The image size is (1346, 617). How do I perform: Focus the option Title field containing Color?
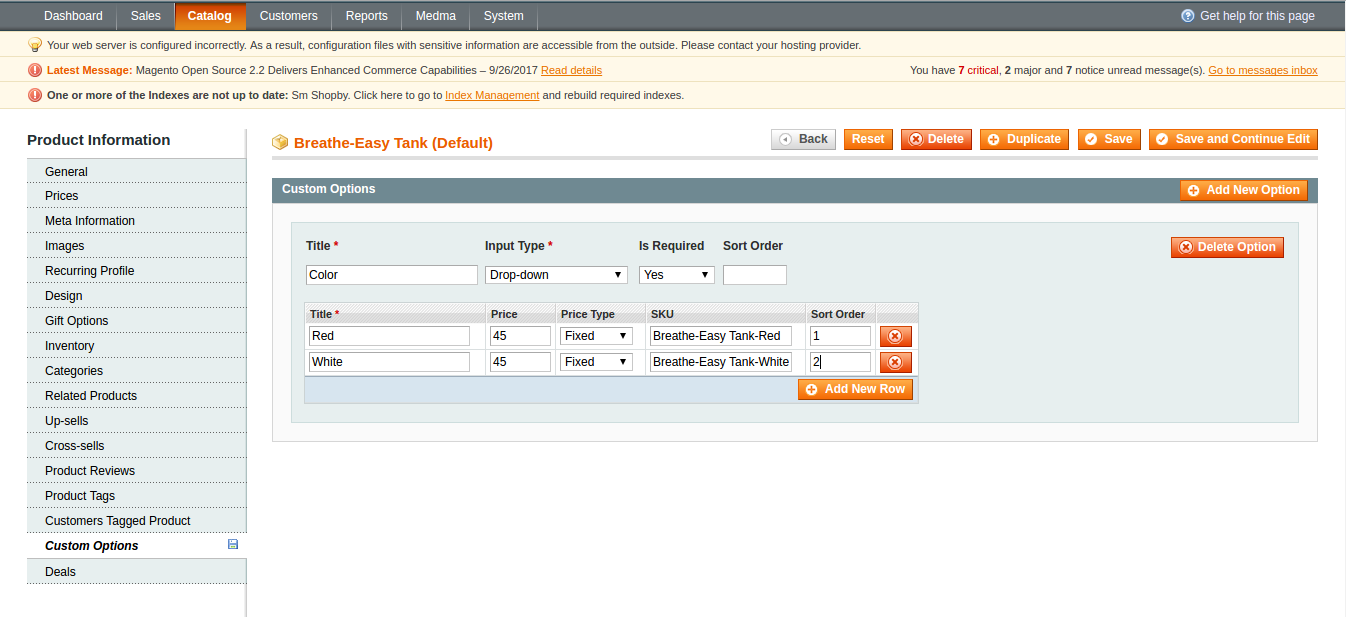pos(391,275)
